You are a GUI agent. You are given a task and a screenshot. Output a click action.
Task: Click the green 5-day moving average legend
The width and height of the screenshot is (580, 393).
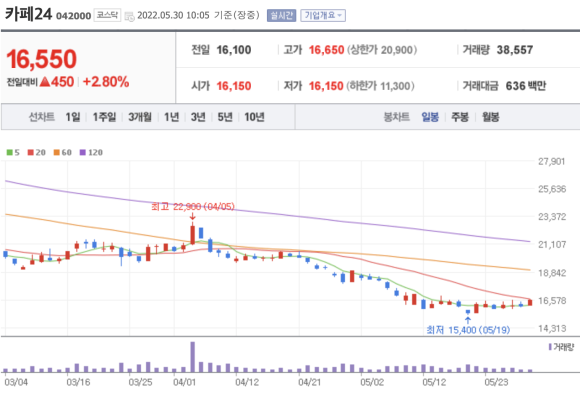(13, 152)
